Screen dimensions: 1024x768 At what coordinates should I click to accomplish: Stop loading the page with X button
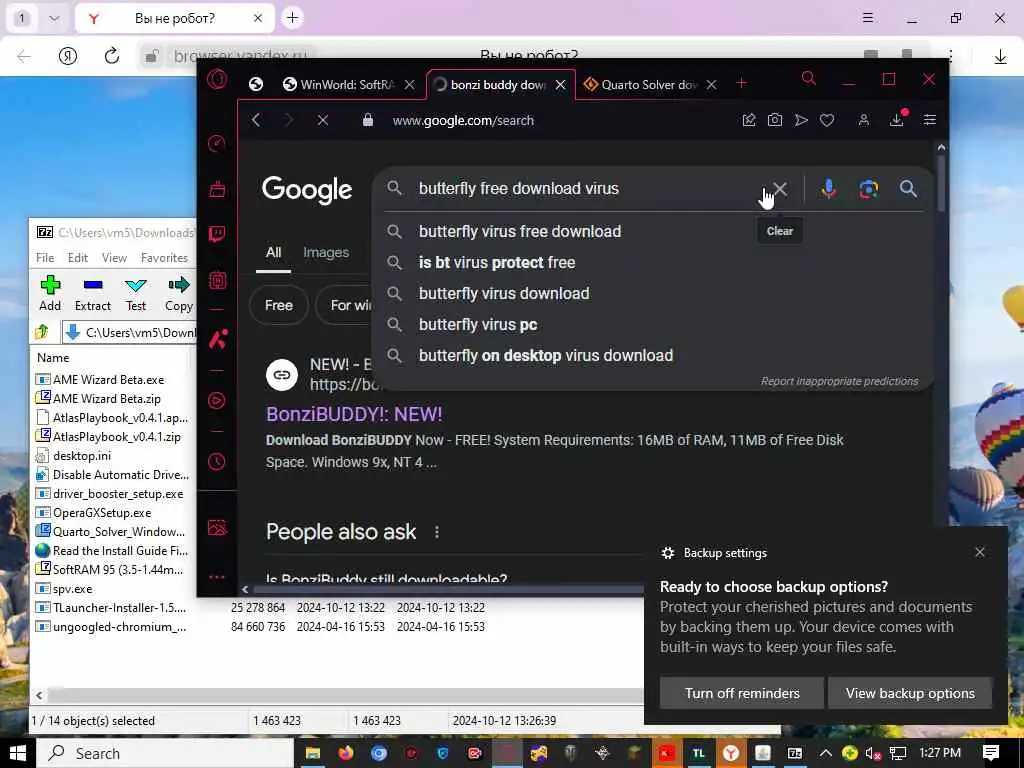click(x=323, y=120)
